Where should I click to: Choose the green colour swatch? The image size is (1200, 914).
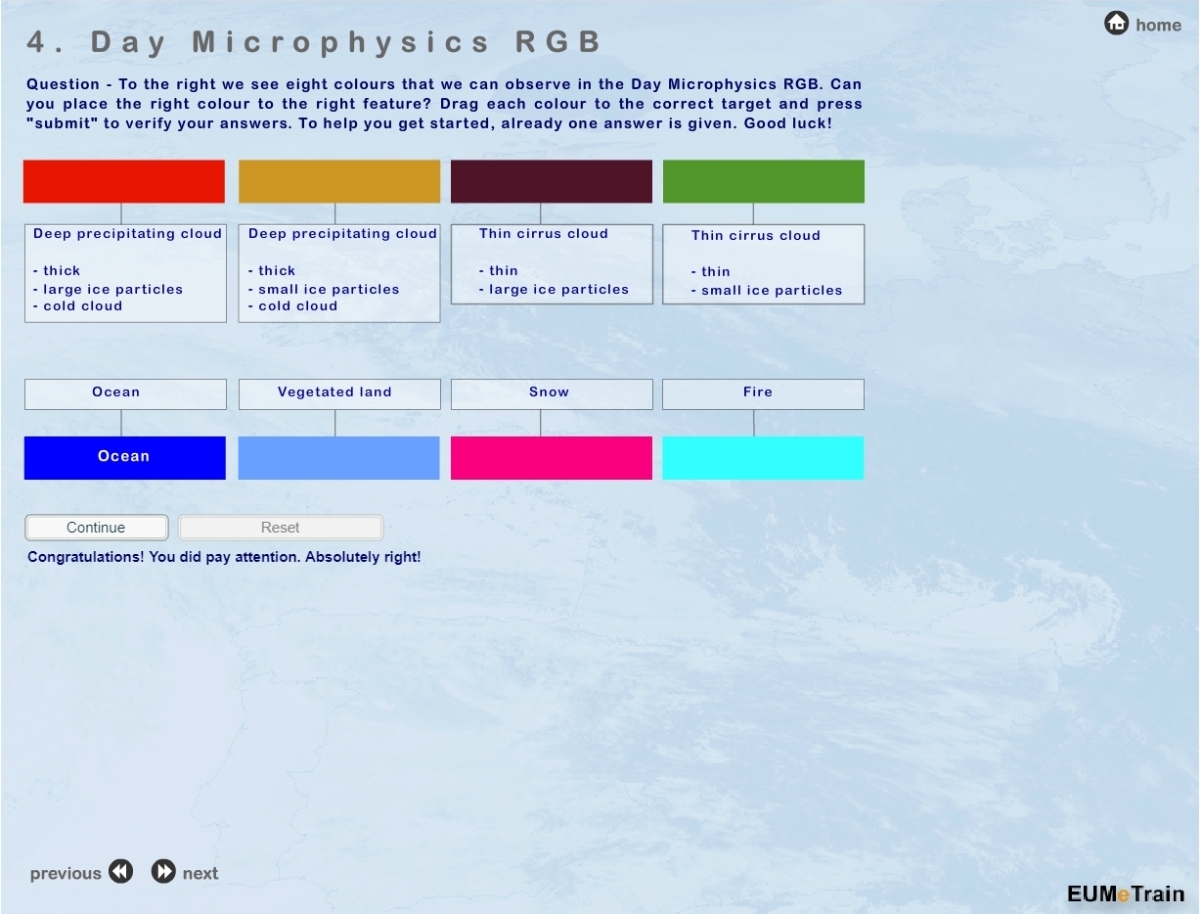(x=763, y=181)
